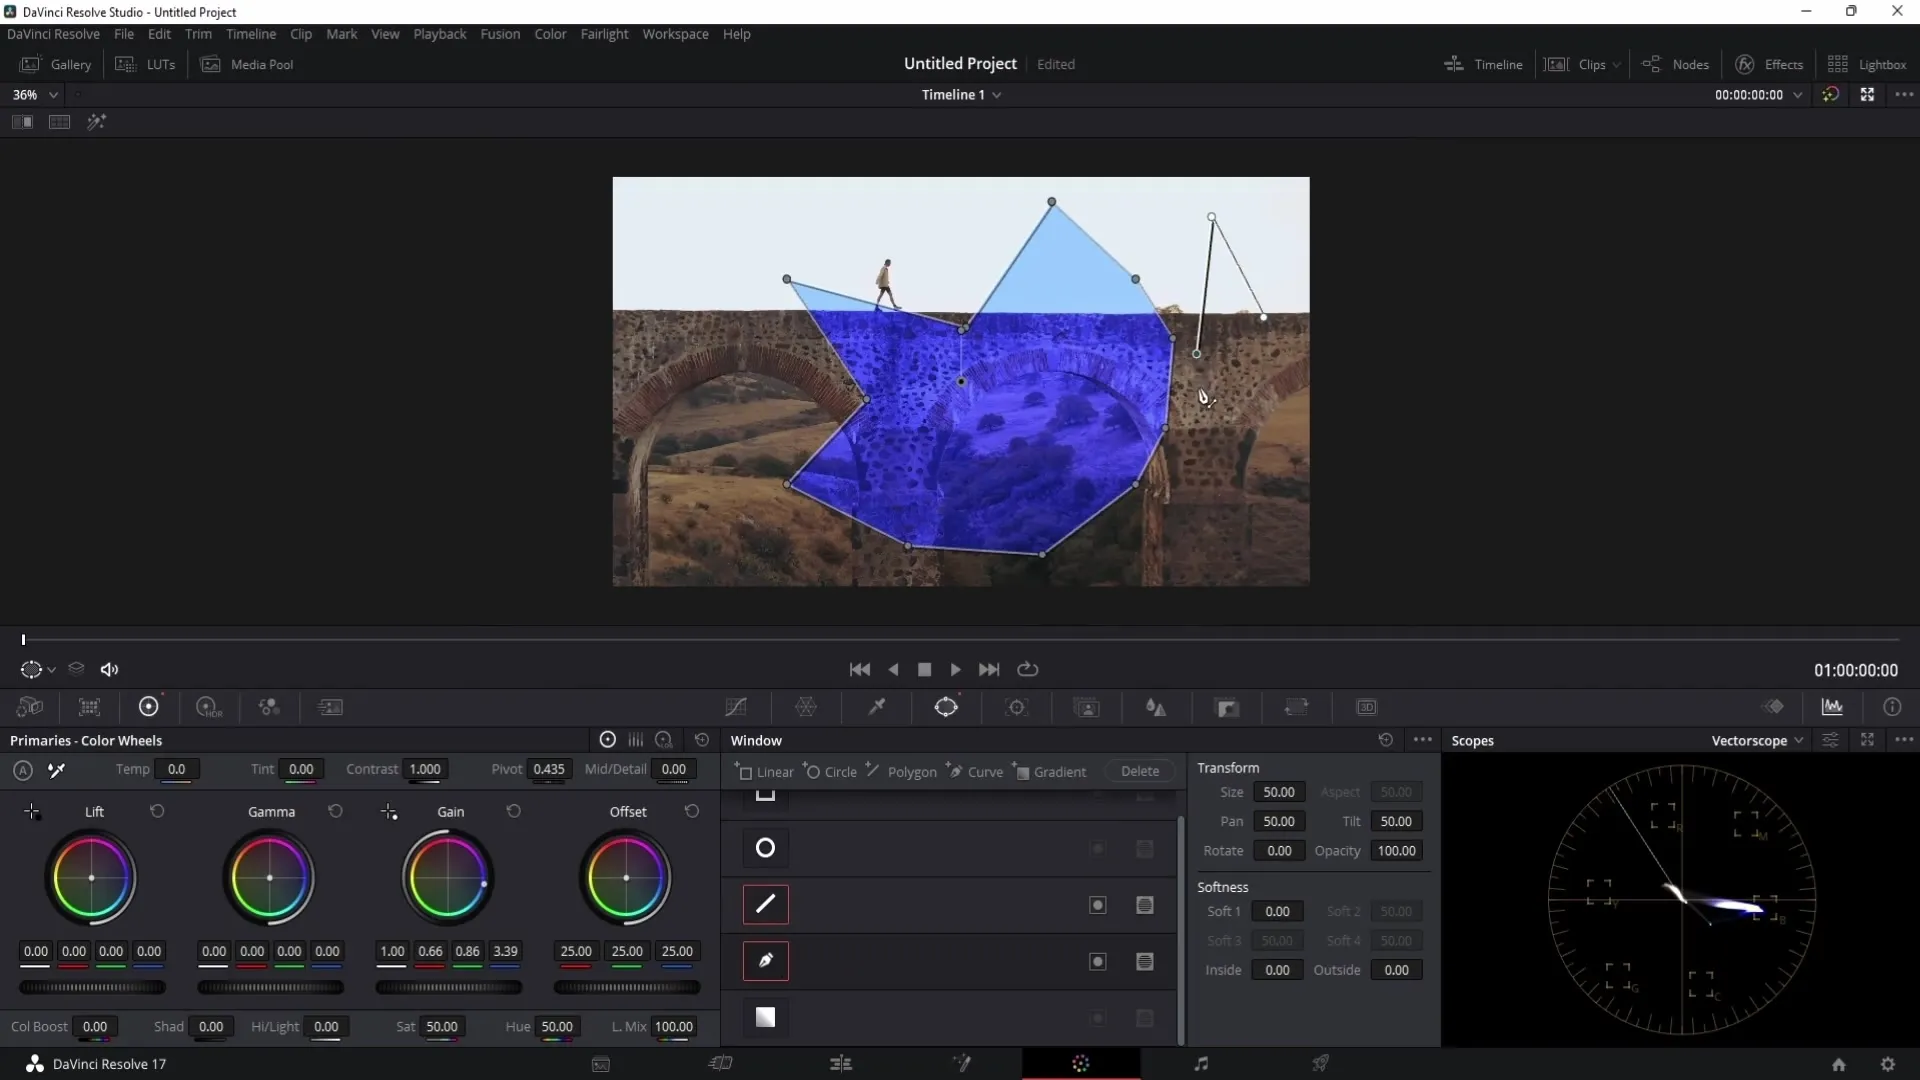Click the Delete window button
Viewport: 1920px width, 1080px height.
(x=1141, y=771)
